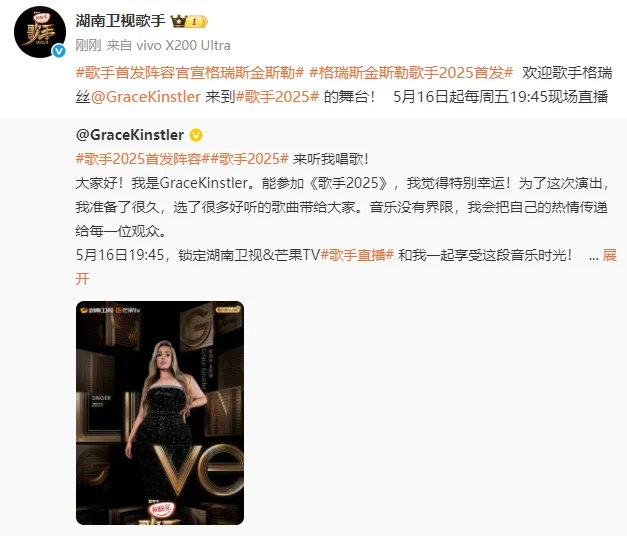Open the 湖南卫视歌手 account name
This screenshot has width=627, height=536.
[120, 21]
